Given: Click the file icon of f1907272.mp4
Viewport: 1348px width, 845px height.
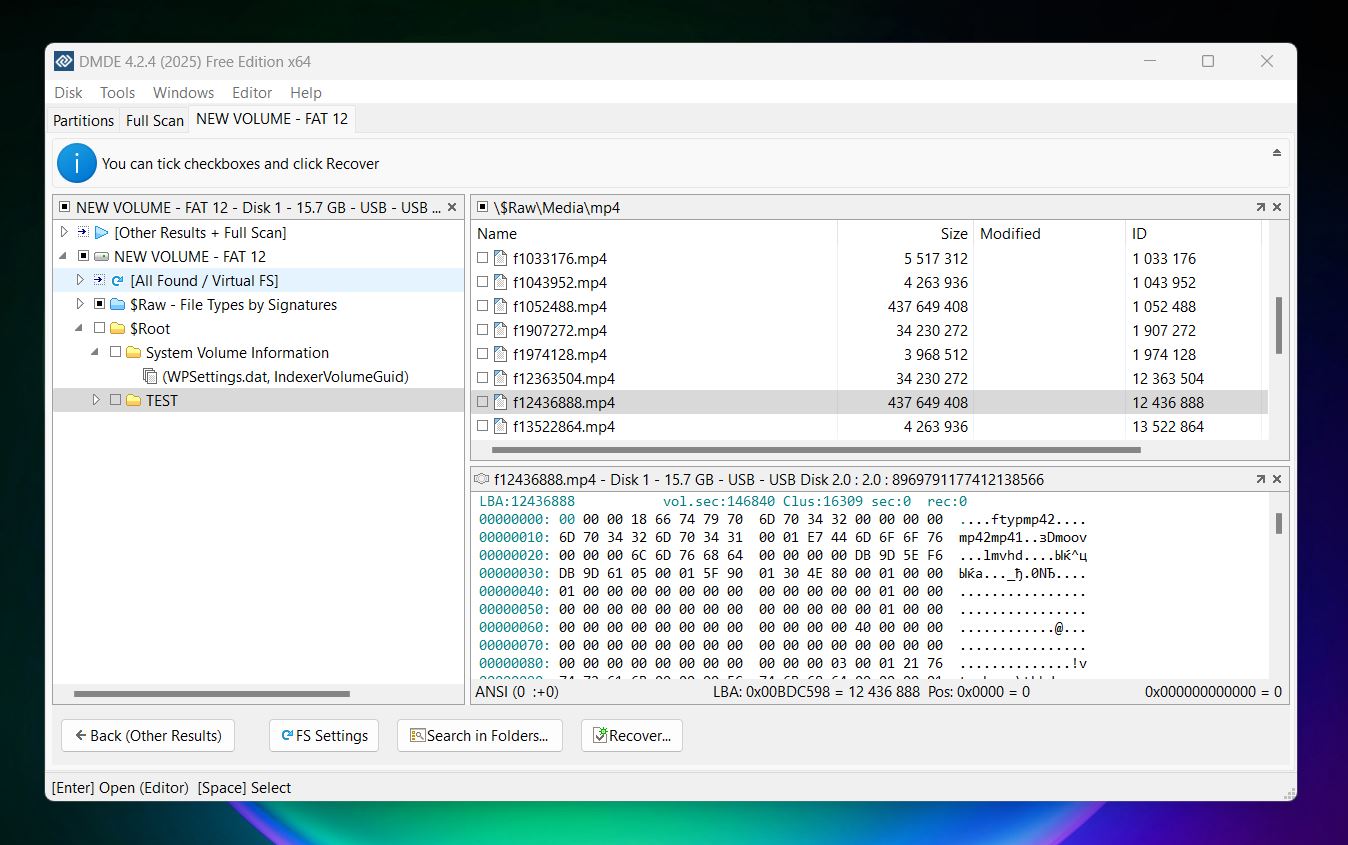Looking at the screenshot, I should click(501, 330).
